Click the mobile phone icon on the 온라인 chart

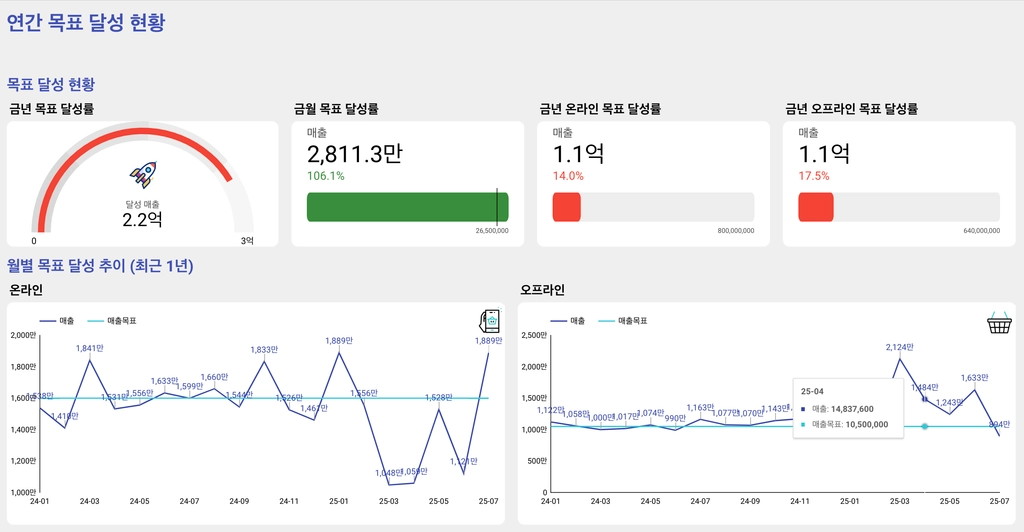(x=490, y=321)
